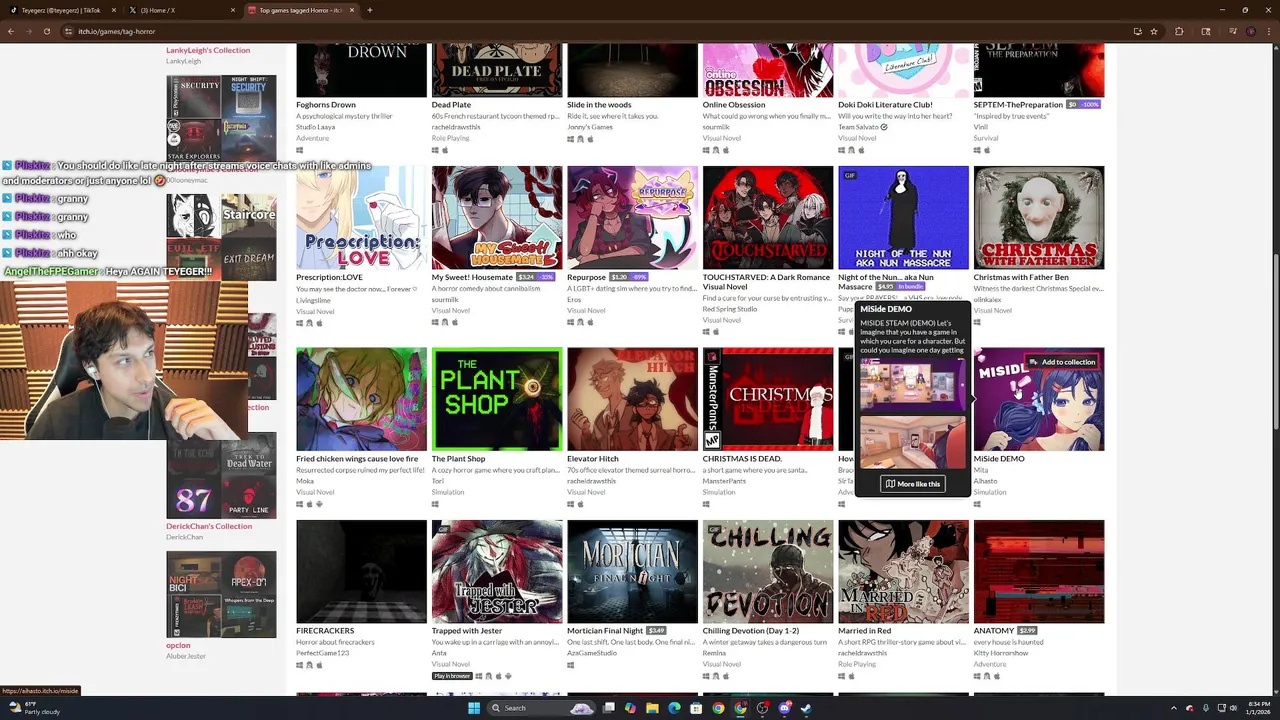Open DerickChan's Collection link
1280x720 pixels.
point(209,526)
